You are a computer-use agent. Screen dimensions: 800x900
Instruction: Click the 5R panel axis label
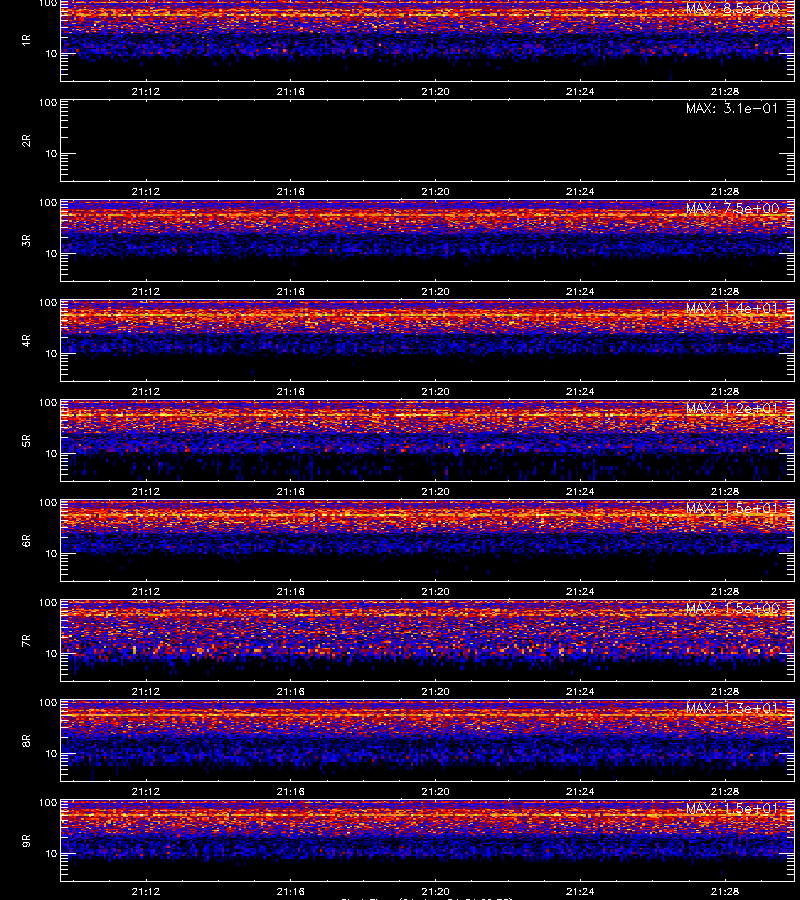(x=26, y=441)
